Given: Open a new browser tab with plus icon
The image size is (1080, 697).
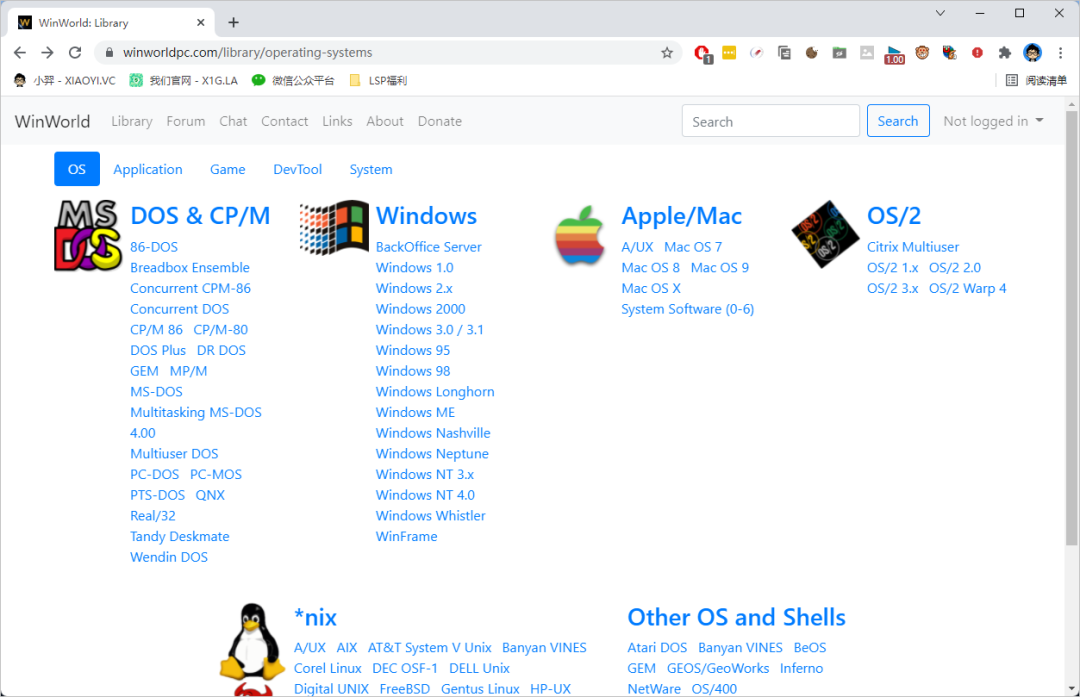Looking at the screenshot, I should (233, 22).
